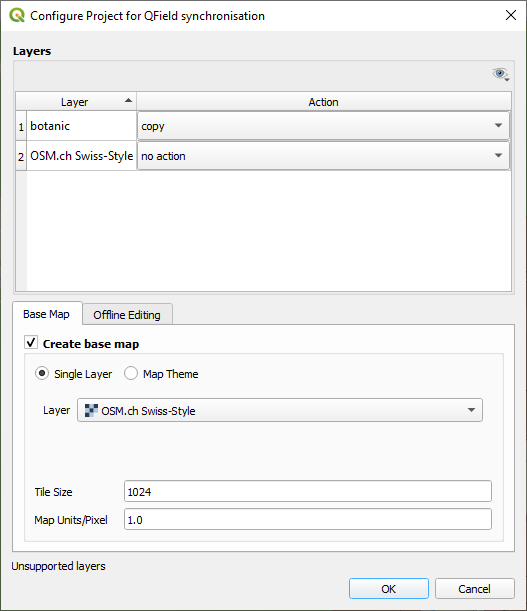
Task: Switch to the Offline Editing tab
Action: pyautogui.click(x=127, y=314)
